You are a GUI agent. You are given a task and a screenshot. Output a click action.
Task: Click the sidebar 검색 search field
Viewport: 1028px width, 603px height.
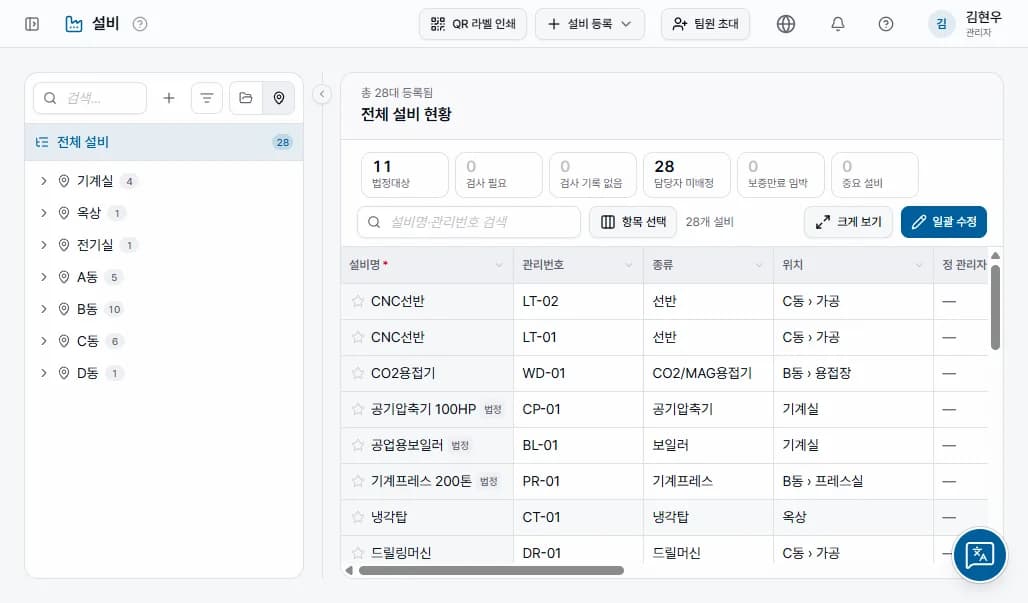pyautogui.click(x=90, y=98)
